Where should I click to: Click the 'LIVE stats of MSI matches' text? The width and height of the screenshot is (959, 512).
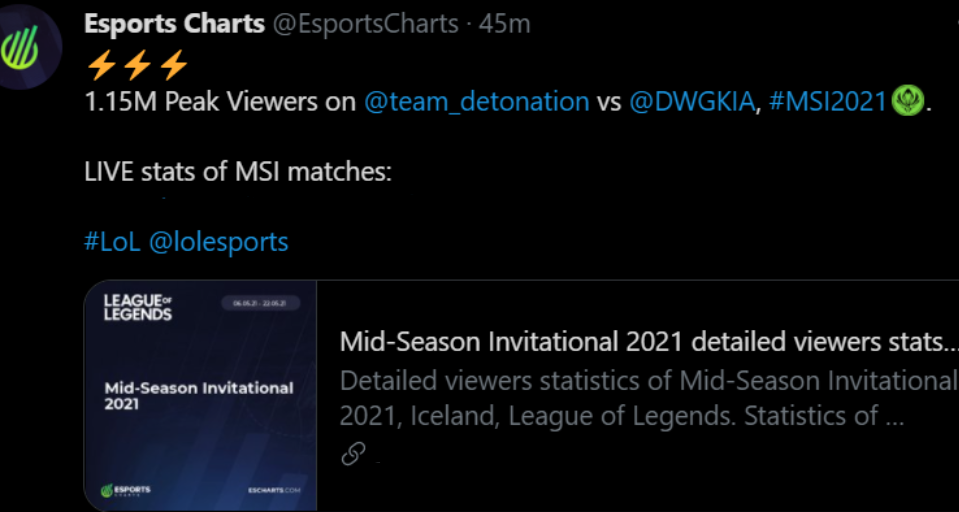[x=238, y=173]
